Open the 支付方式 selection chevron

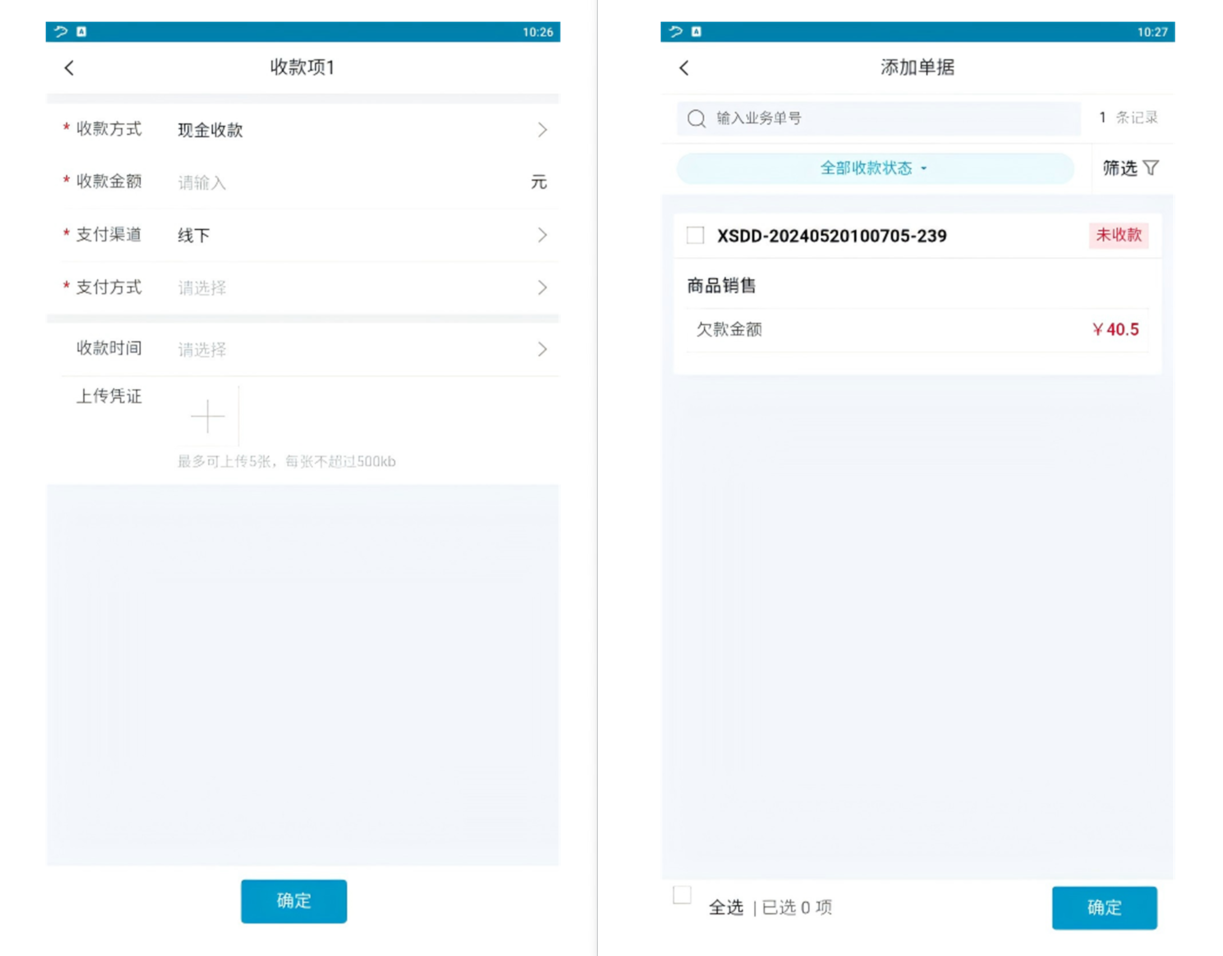(x=542, y=288)
